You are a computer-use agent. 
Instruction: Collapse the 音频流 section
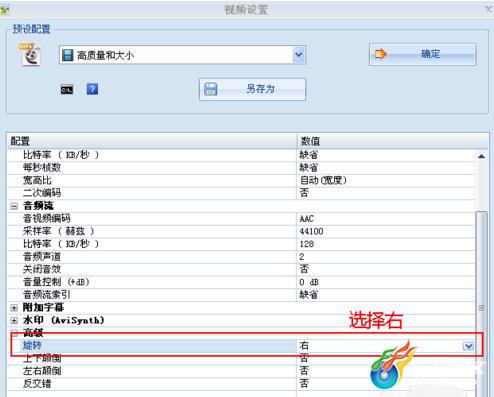(x=14, y=206)
